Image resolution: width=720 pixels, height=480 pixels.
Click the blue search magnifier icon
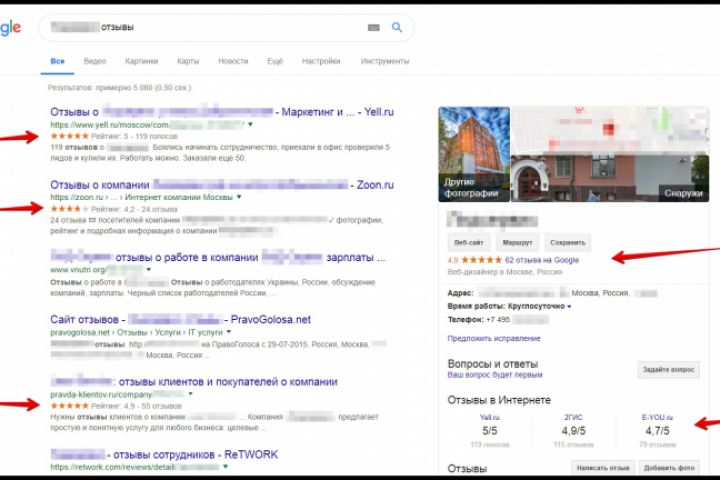tap(397, 28)
